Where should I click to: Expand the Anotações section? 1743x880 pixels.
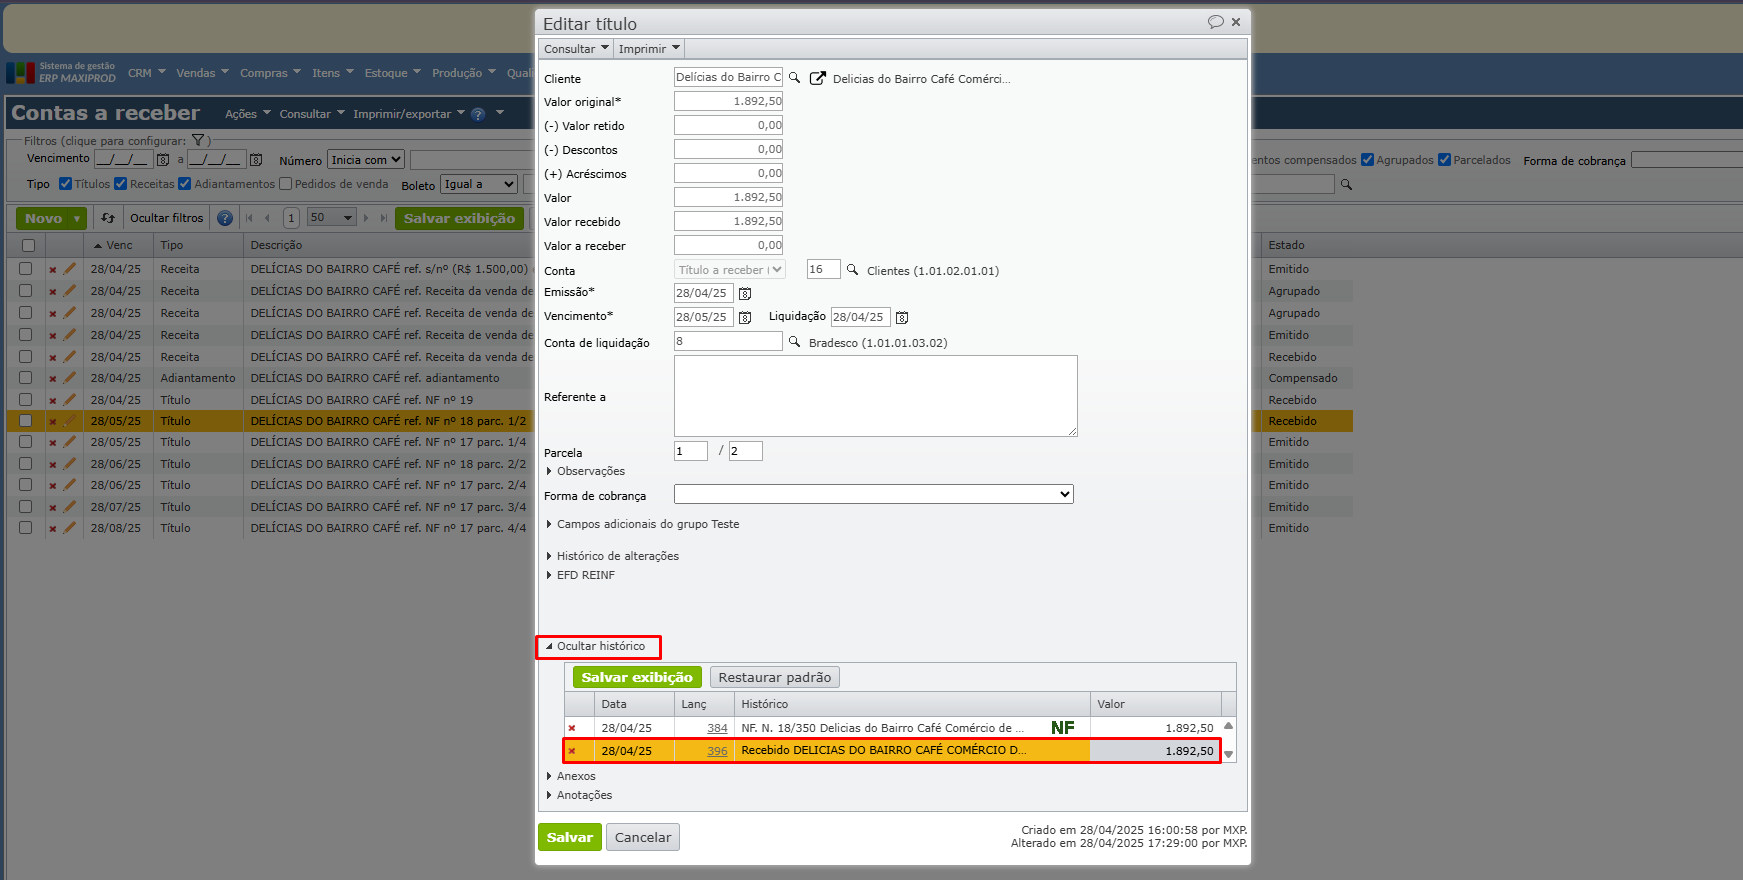coord(580,795)
